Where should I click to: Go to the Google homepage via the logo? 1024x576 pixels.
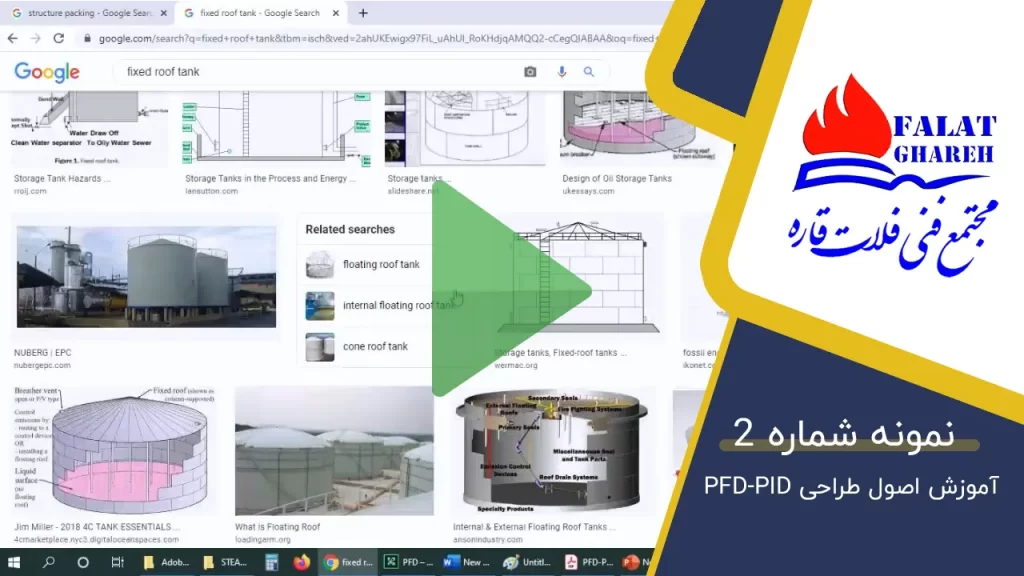47,72
